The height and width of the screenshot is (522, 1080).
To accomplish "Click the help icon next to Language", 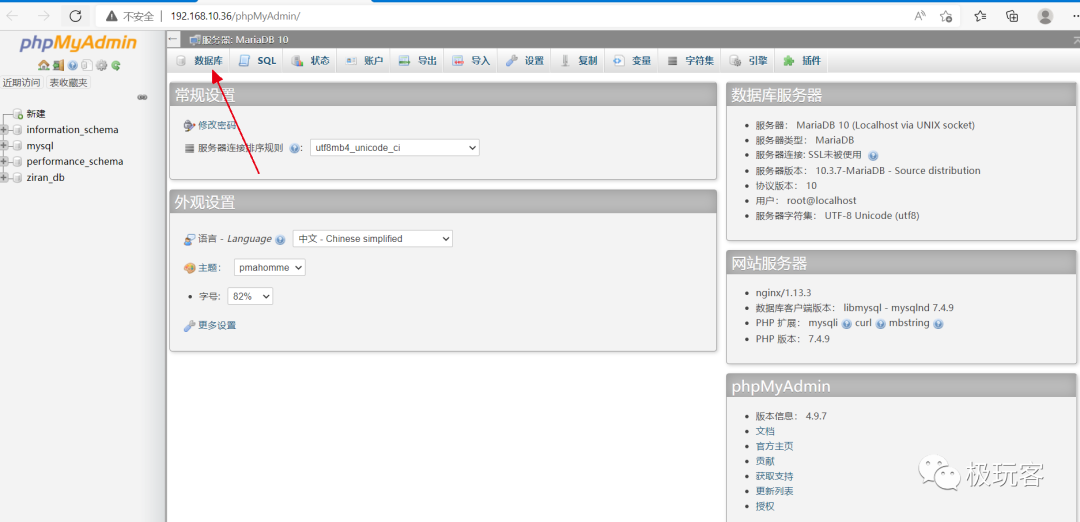I will tap(280, 240).
